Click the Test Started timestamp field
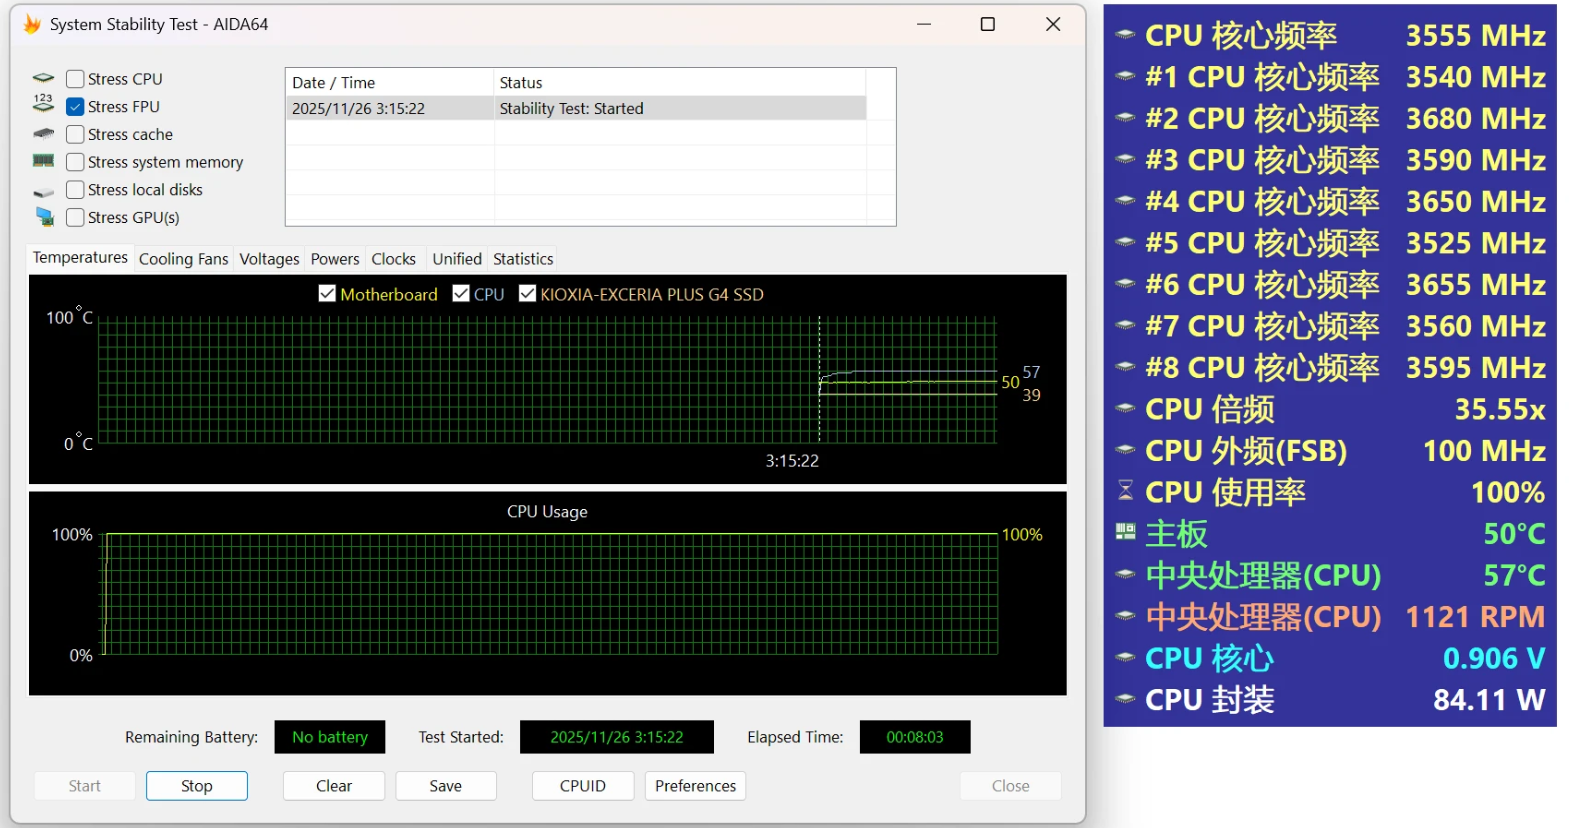This screenshot has width=1569, height=828. [x=617, y=737]
